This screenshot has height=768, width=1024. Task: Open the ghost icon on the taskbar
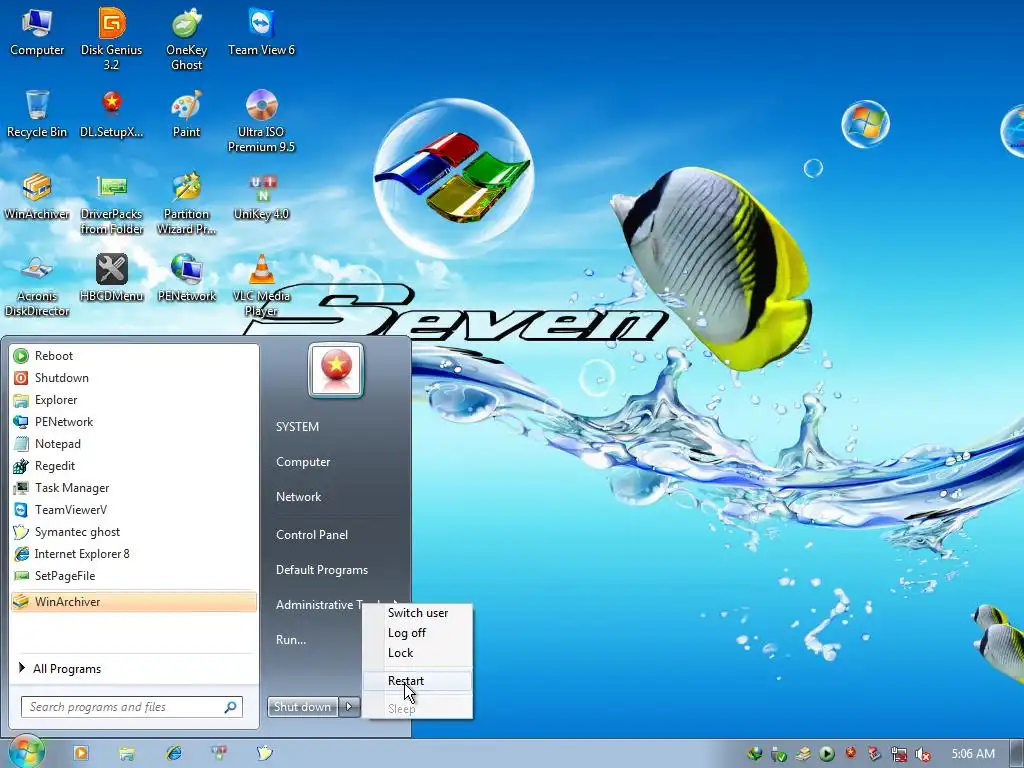(x=264, y=753)
